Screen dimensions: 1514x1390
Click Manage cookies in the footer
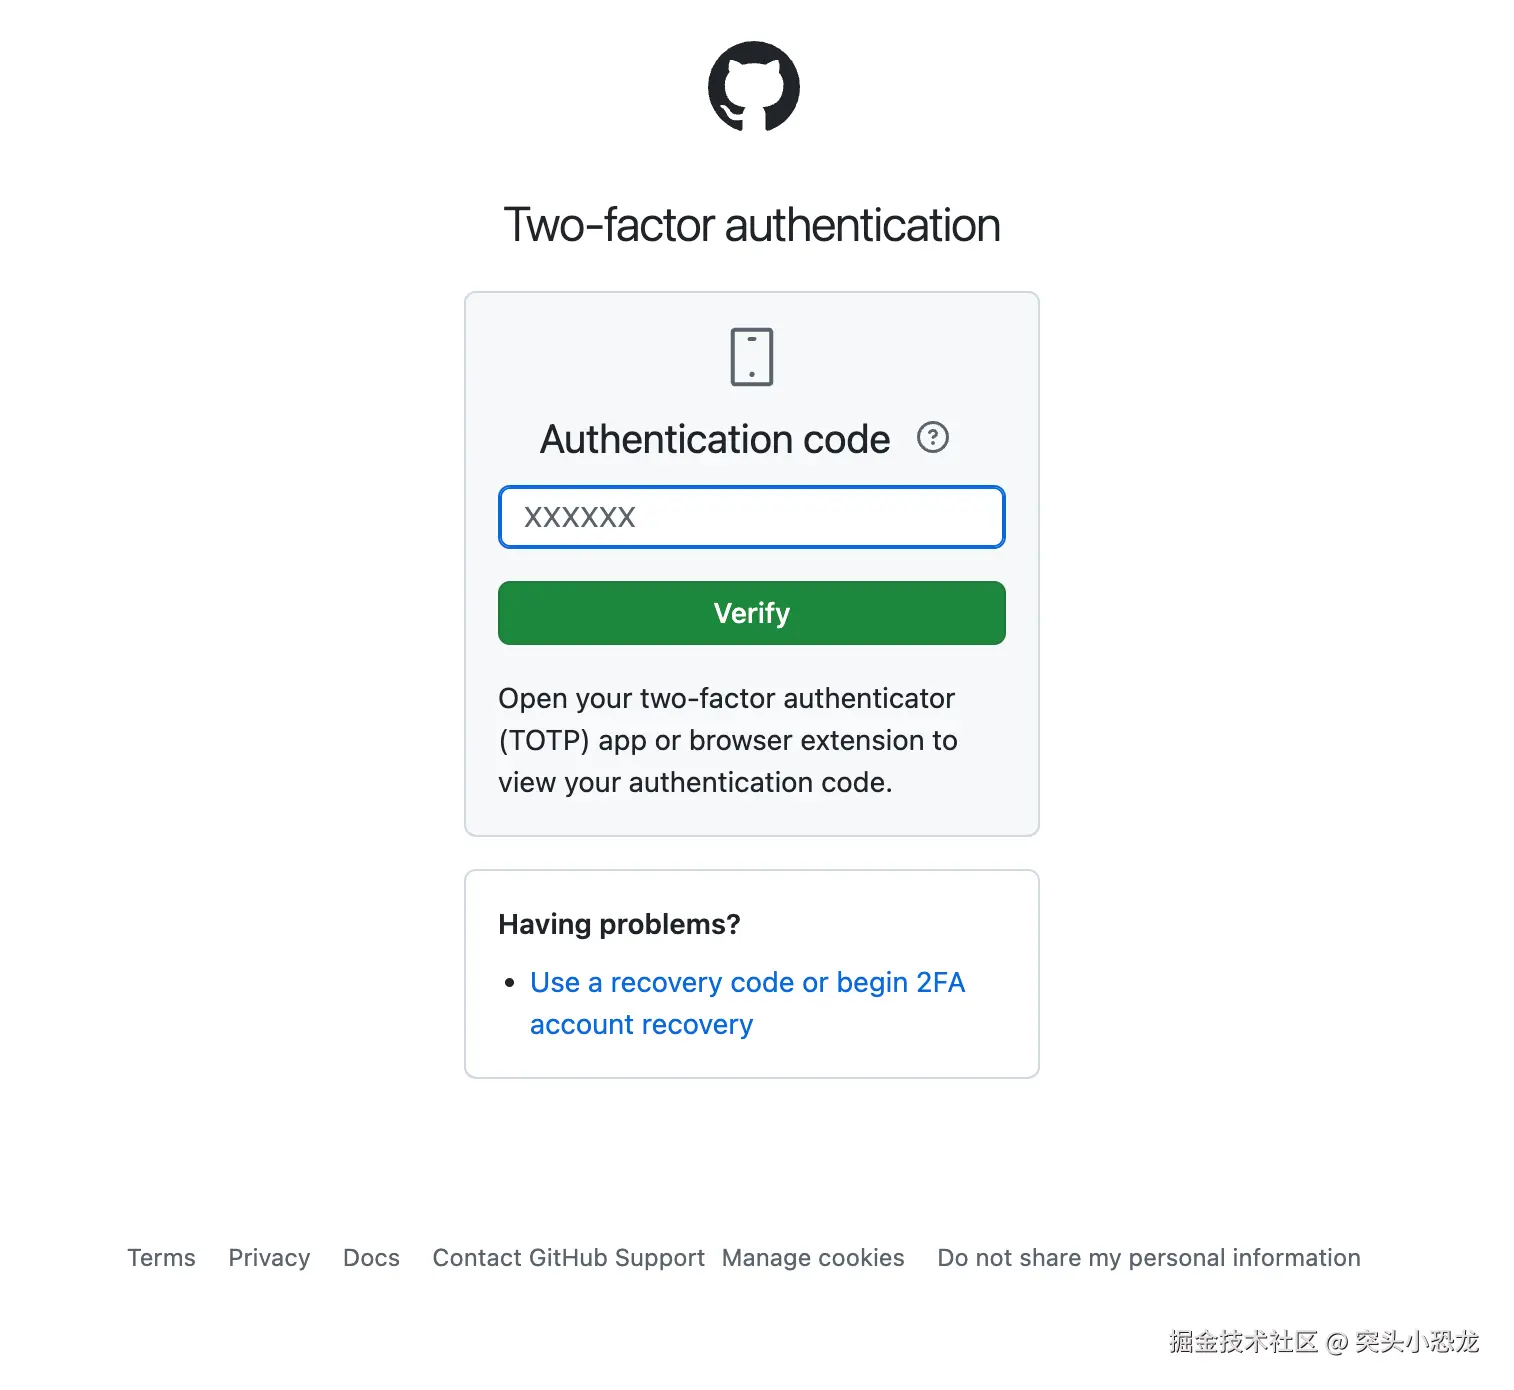(813, 1258)
